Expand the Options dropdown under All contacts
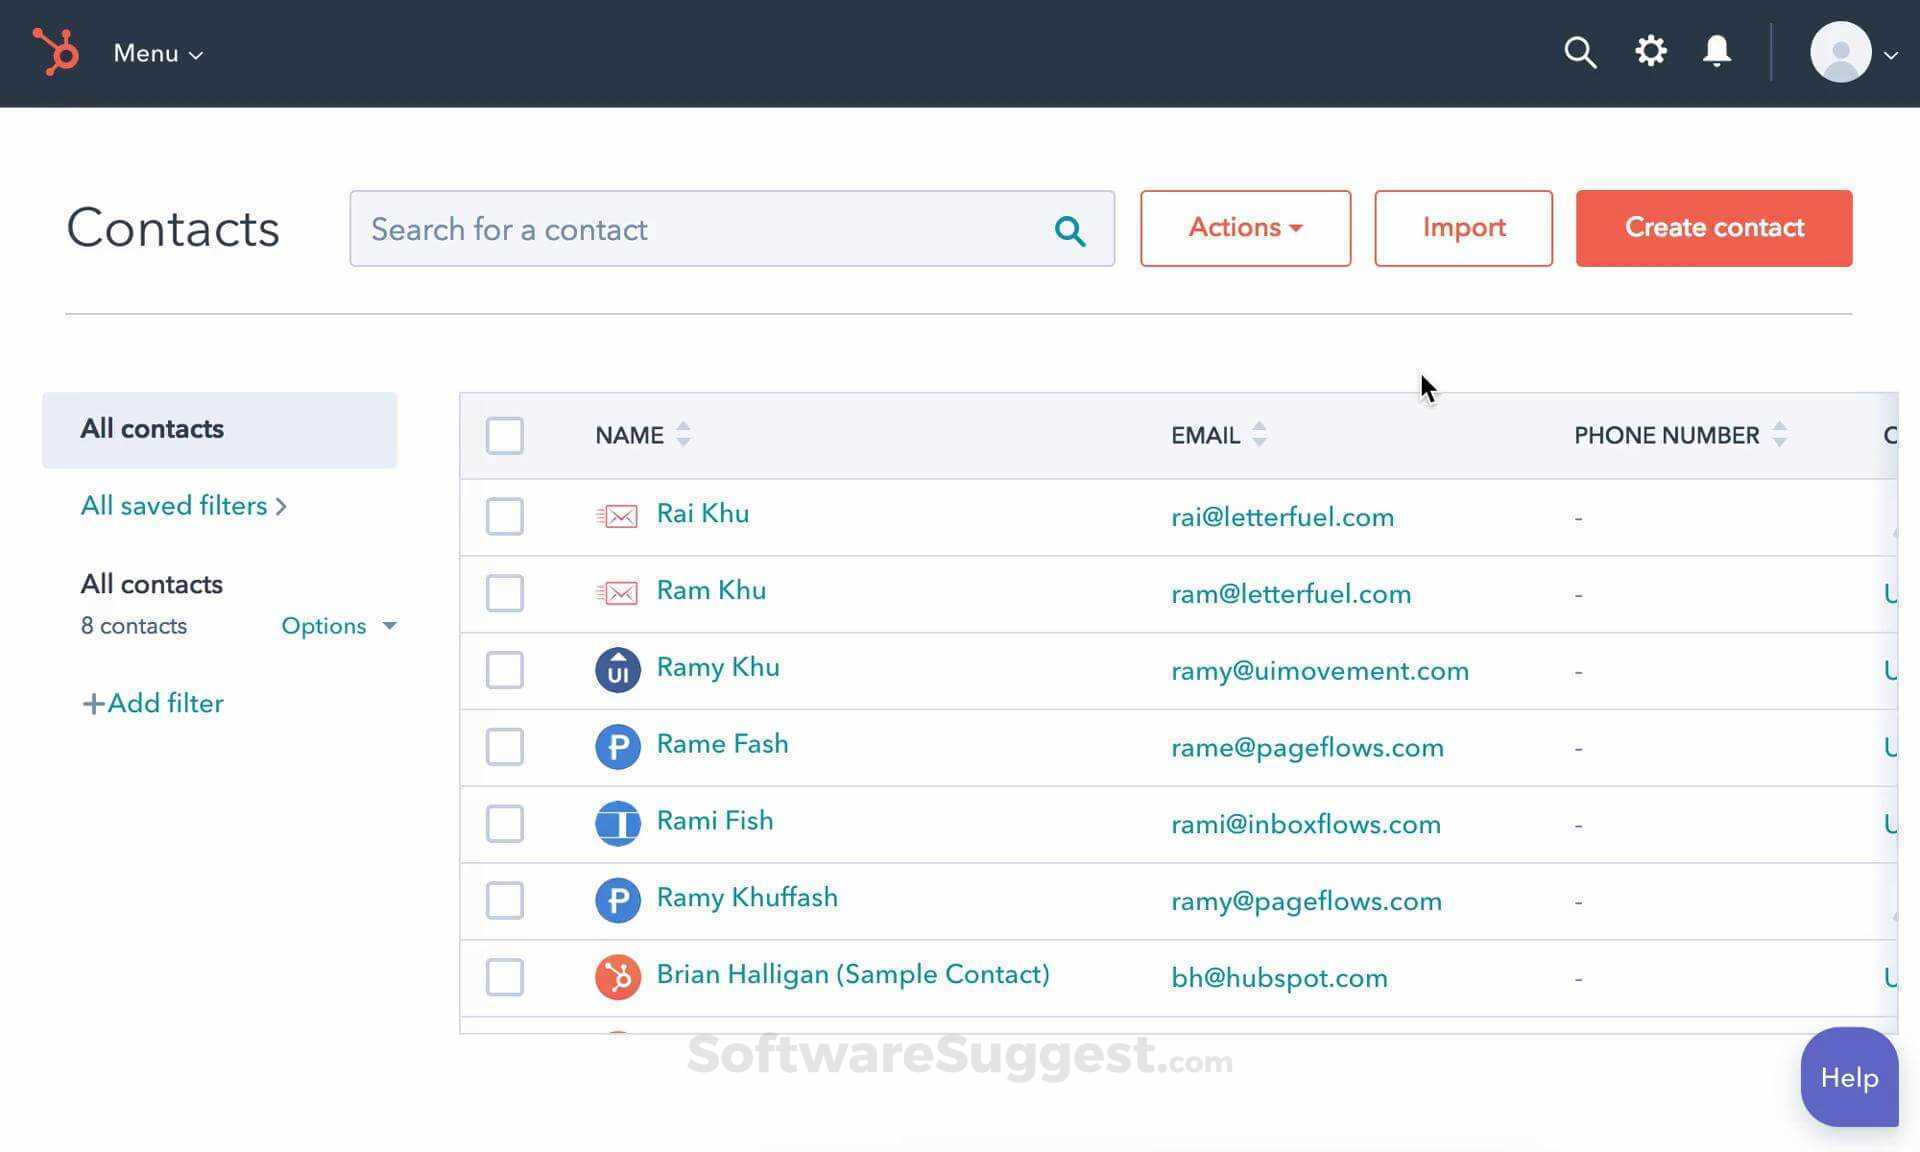1920x1152 pixels. pyautogui.click(x=338, y=626)
